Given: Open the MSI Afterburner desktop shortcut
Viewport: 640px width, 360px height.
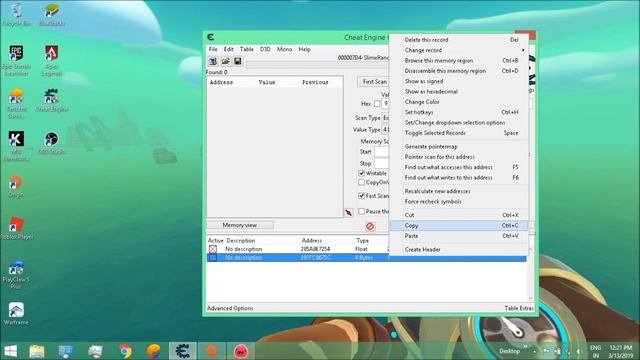Looking at the screenshot, I should tap(16, 146).
